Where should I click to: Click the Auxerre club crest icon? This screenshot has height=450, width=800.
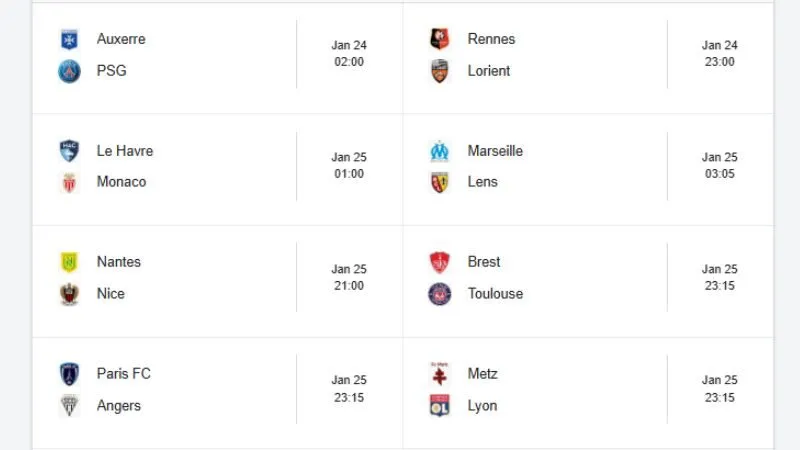pos(69,39)
